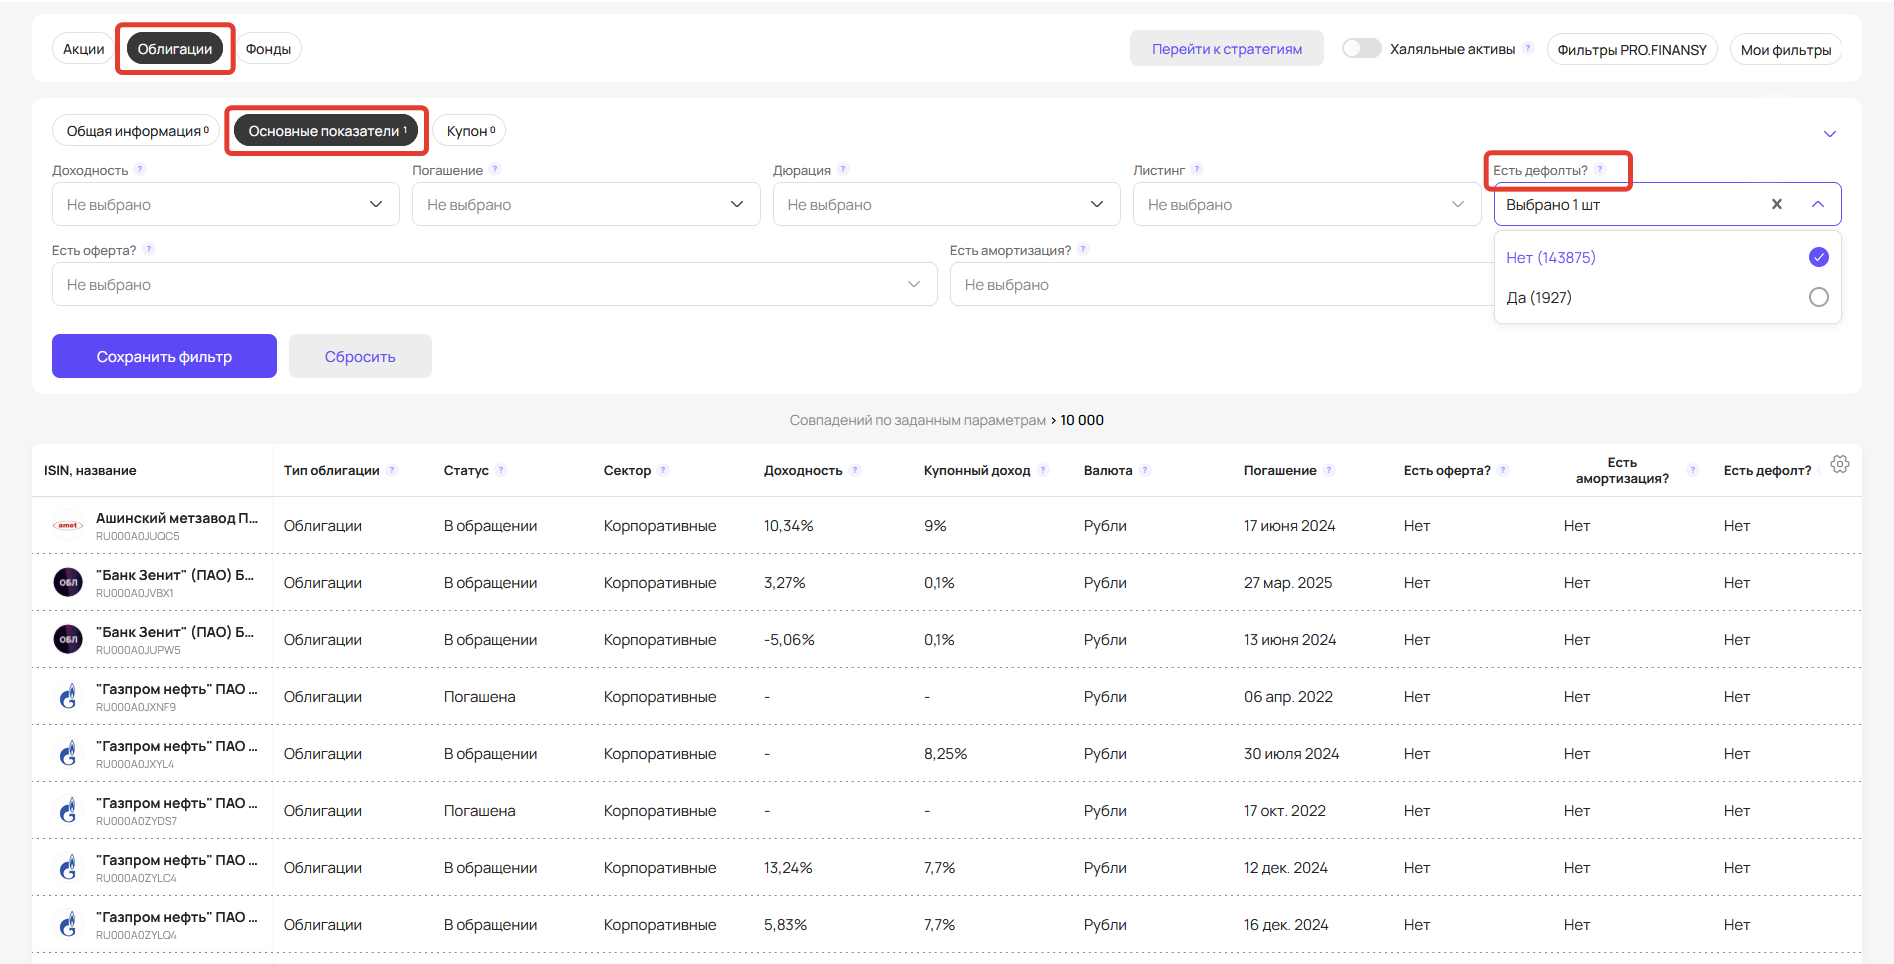Open table column settings gear icon
1894x964 pixels.
(1839, 464)
